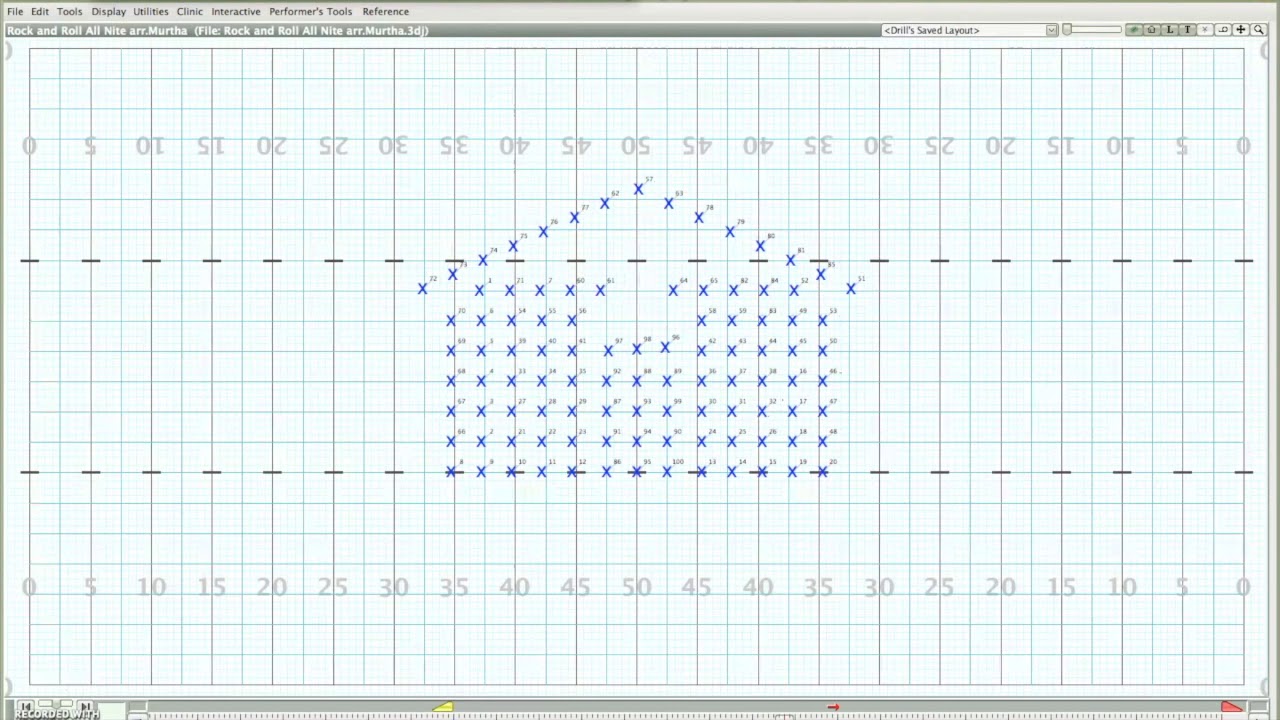Open the Edit menu
Viewport: 1280px width, 720px height.
(x=40, y=11)
